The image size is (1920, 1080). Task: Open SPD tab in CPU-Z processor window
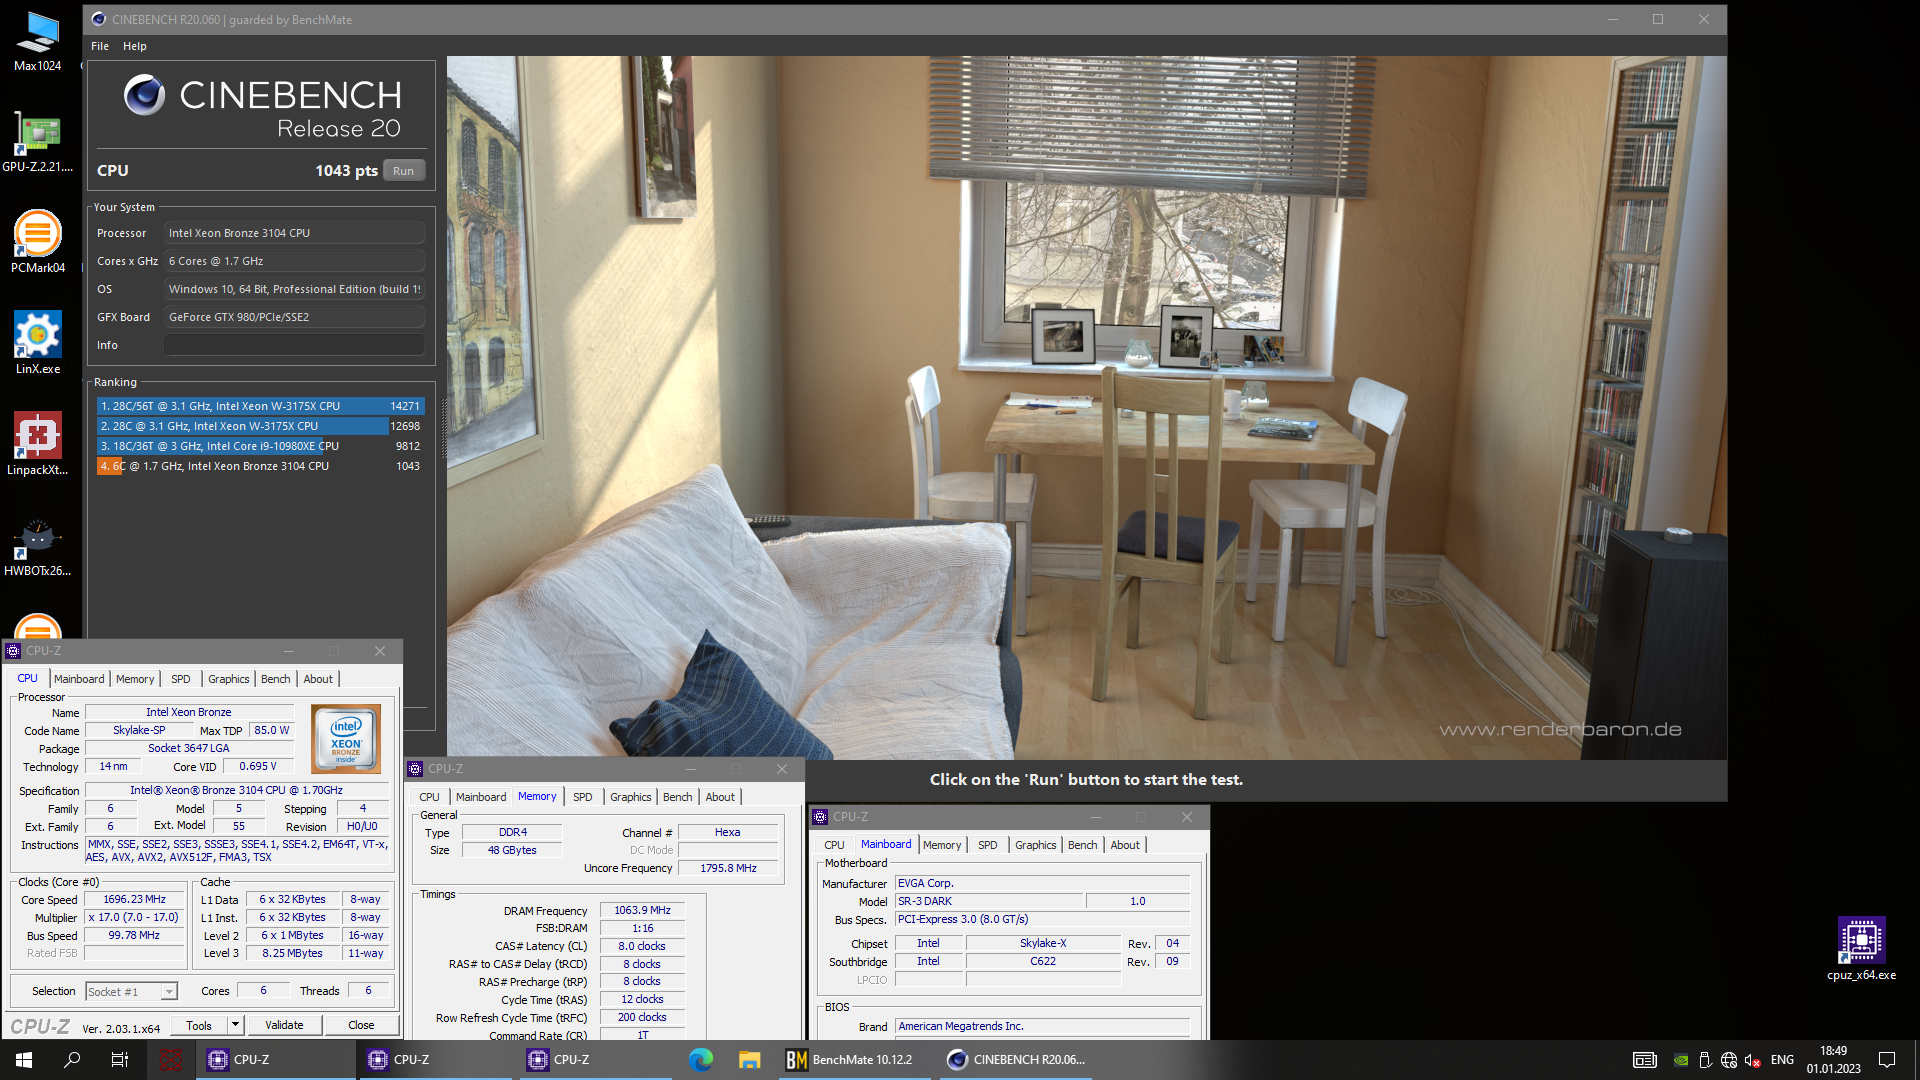click(180, 679)
